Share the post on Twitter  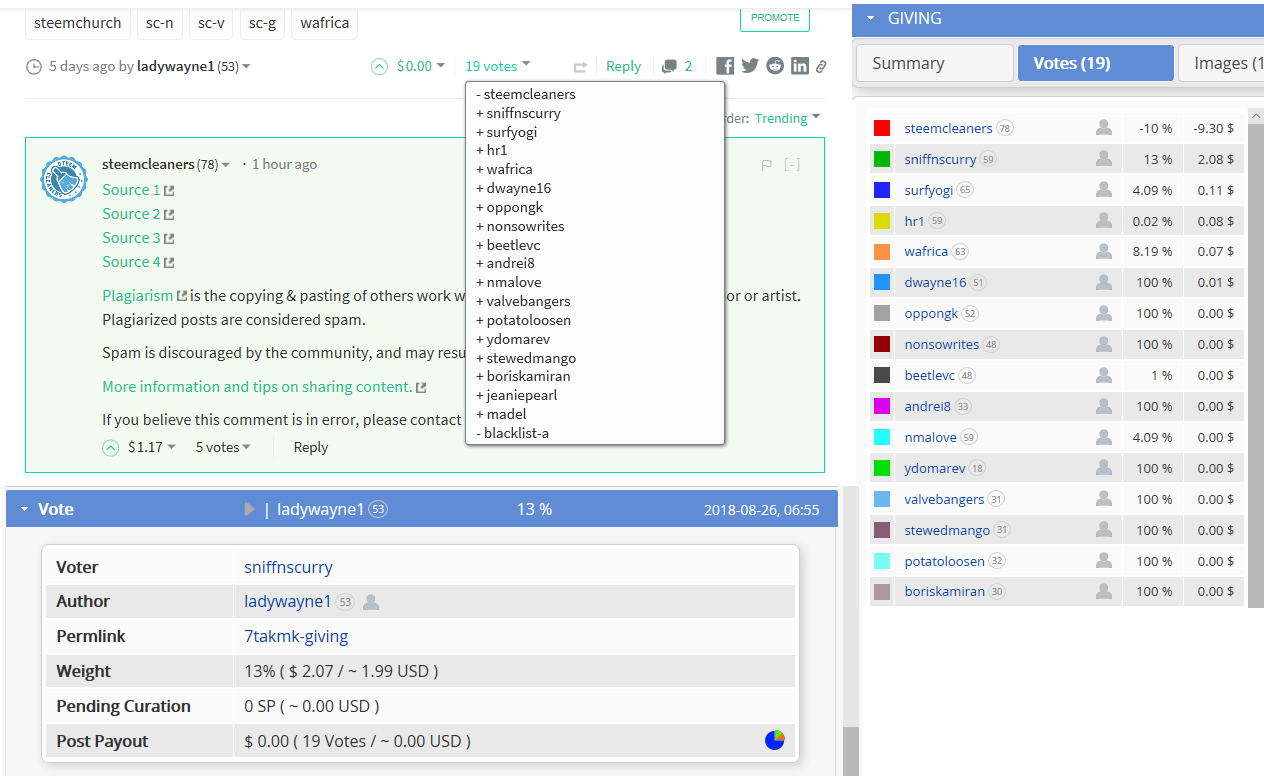point(750,66)
